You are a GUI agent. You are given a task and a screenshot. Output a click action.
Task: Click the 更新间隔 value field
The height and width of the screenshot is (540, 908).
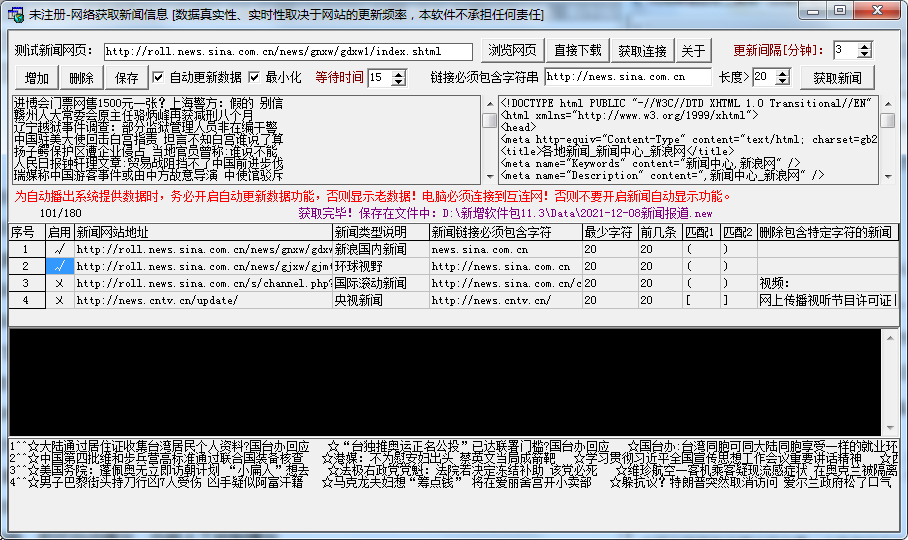pos(845,50)
